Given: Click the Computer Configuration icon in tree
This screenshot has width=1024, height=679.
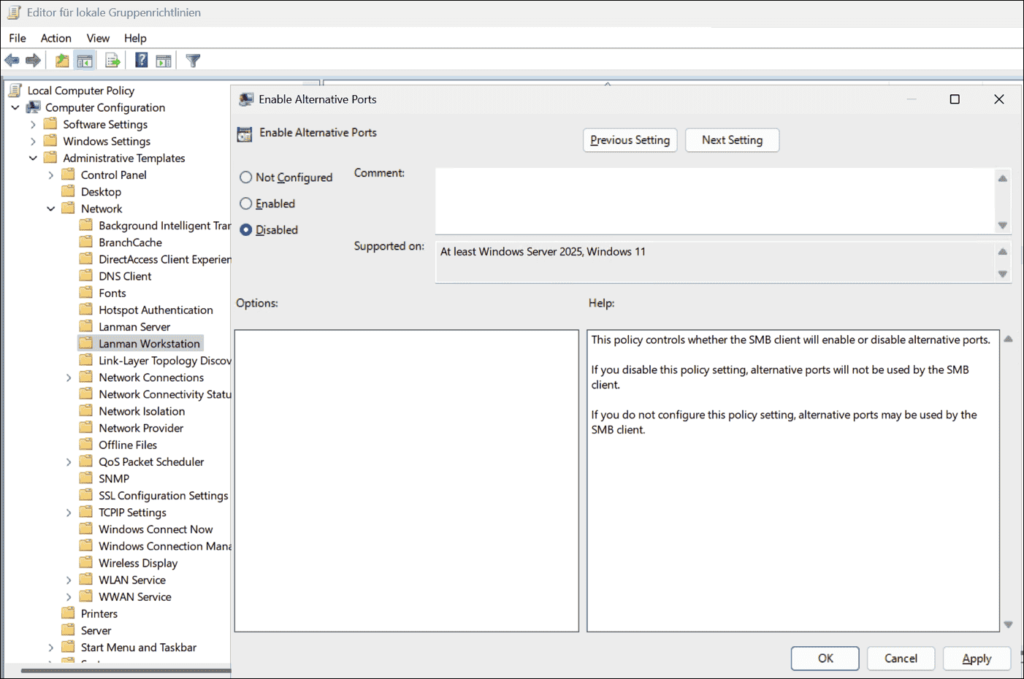Looking at the screenshot, I should click(33, 107).
